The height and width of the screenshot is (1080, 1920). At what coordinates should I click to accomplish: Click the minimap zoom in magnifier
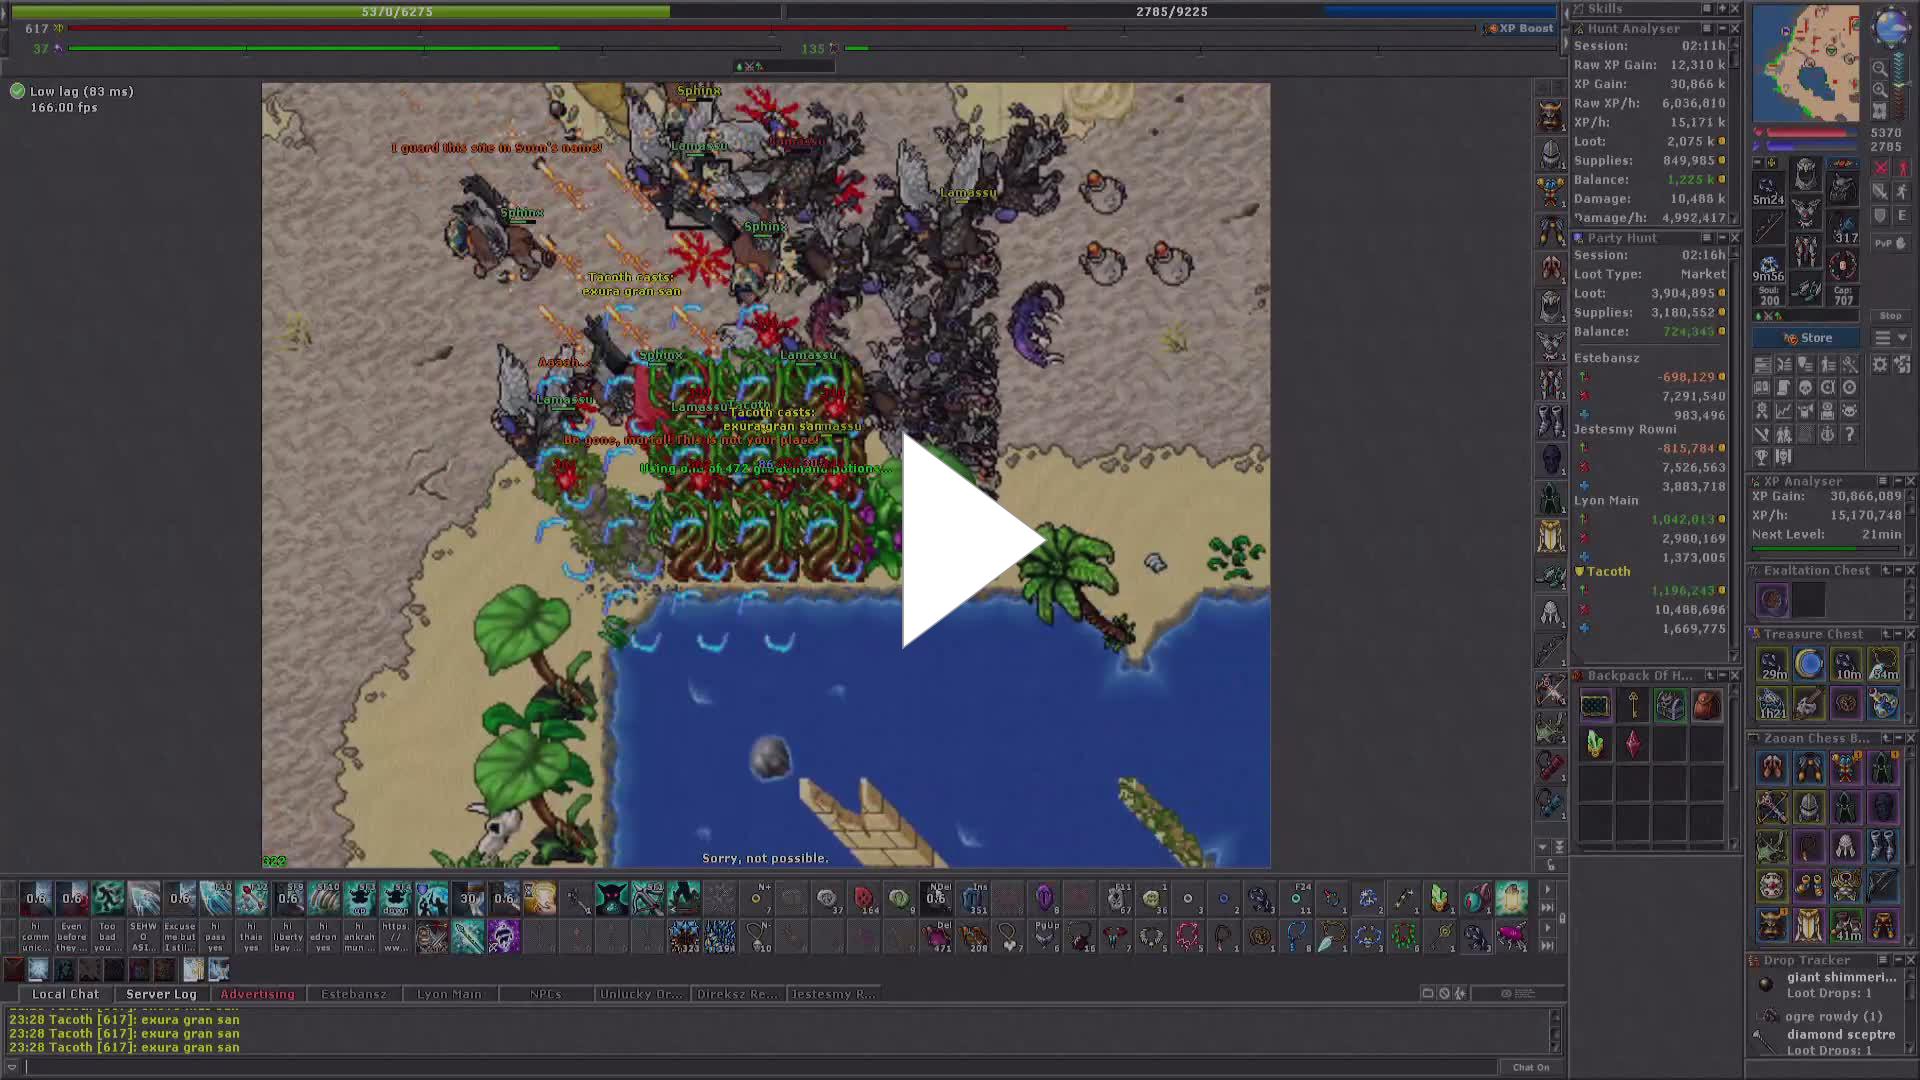coord(1880,90)
